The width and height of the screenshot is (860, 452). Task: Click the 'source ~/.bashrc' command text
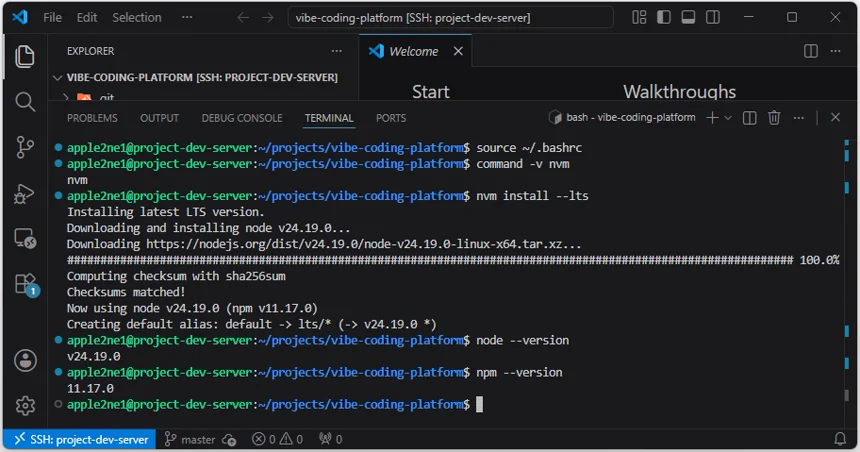click(529, 148)
